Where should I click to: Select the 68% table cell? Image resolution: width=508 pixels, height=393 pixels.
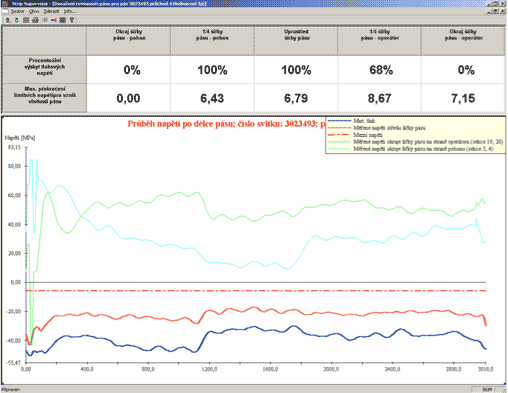pos(380,70)
